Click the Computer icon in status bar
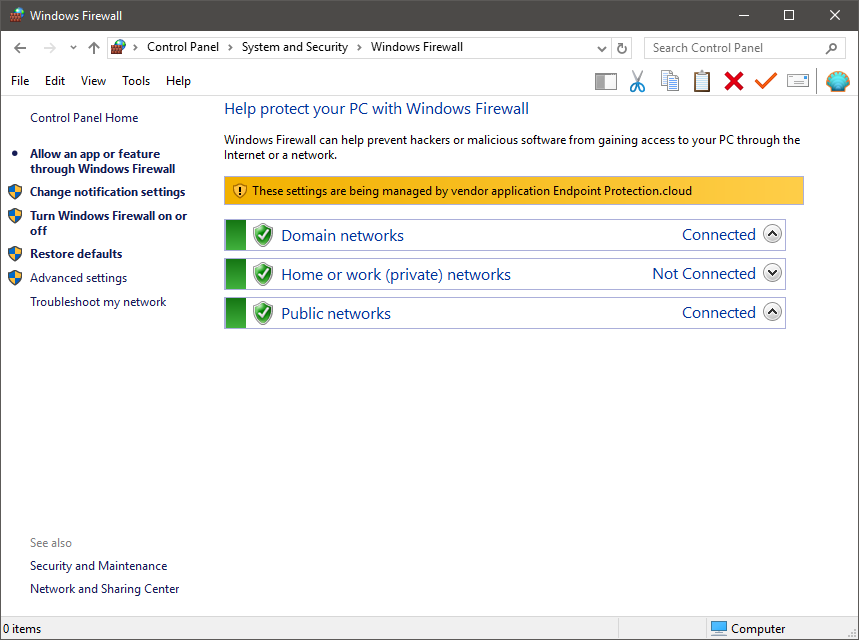Viewport: 859px width, 640px height. point(718,628)
